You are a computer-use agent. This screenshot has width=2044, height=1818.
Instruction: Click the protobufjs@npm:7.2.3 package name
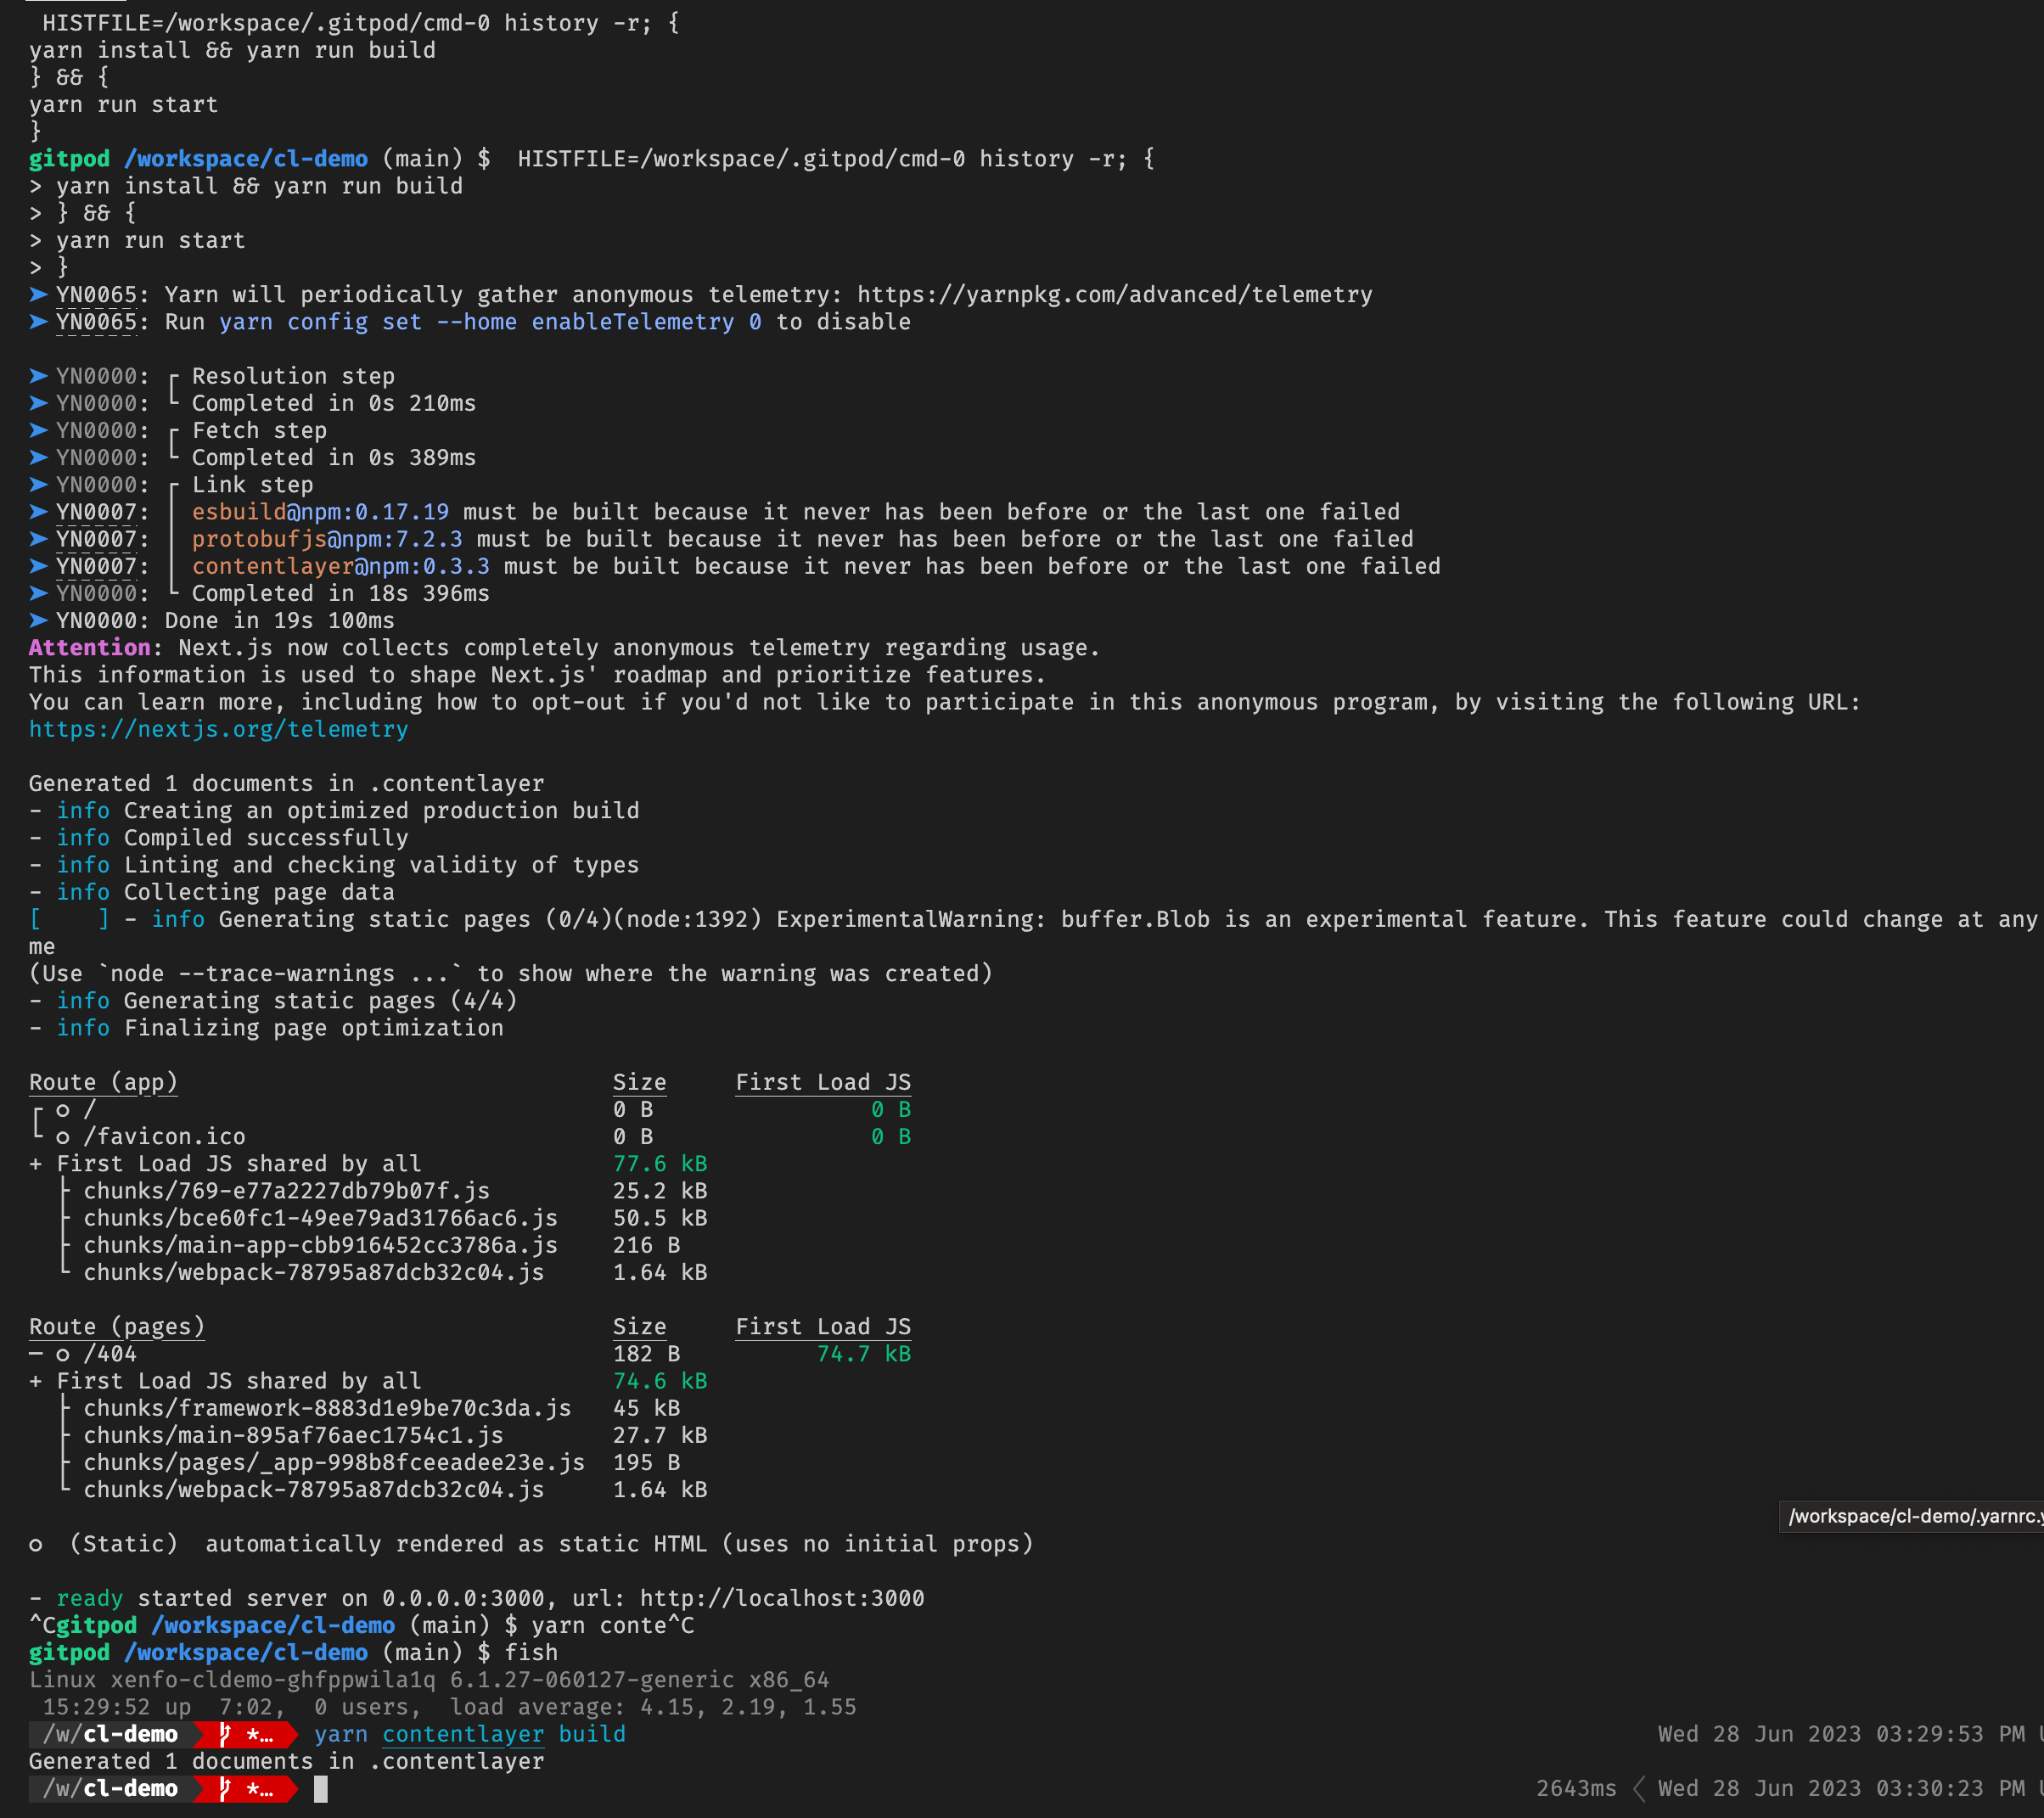click(327, 539)
